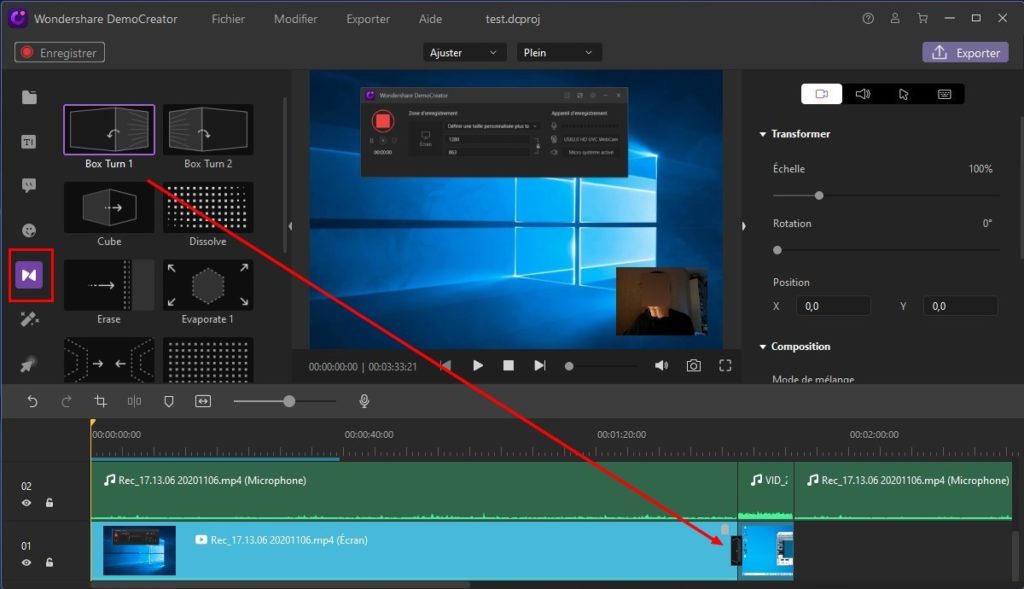Switch to the audio properties tab
Screen dimensions: 1024x589
[863, 94]
